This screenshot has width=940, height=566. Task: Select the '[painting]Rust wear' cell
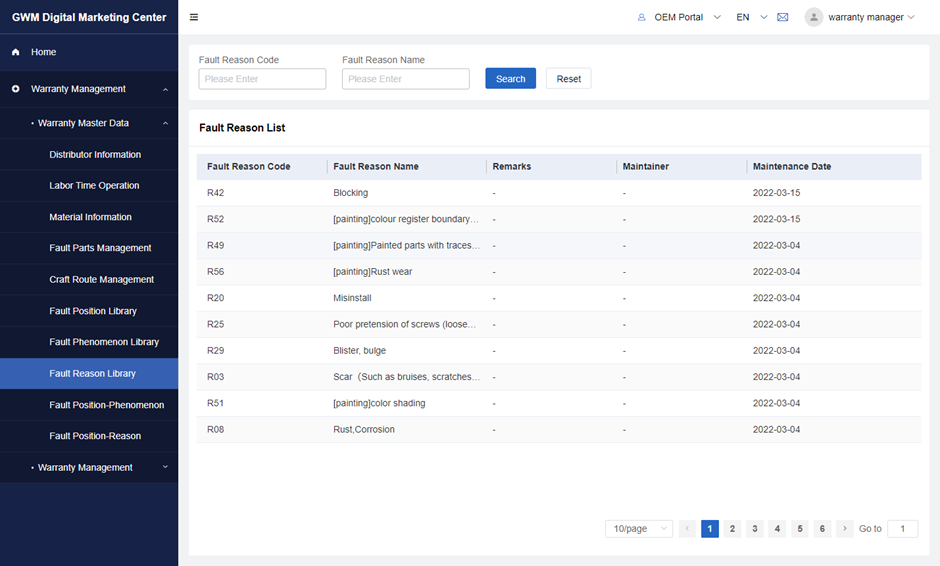tap(372, 272)
